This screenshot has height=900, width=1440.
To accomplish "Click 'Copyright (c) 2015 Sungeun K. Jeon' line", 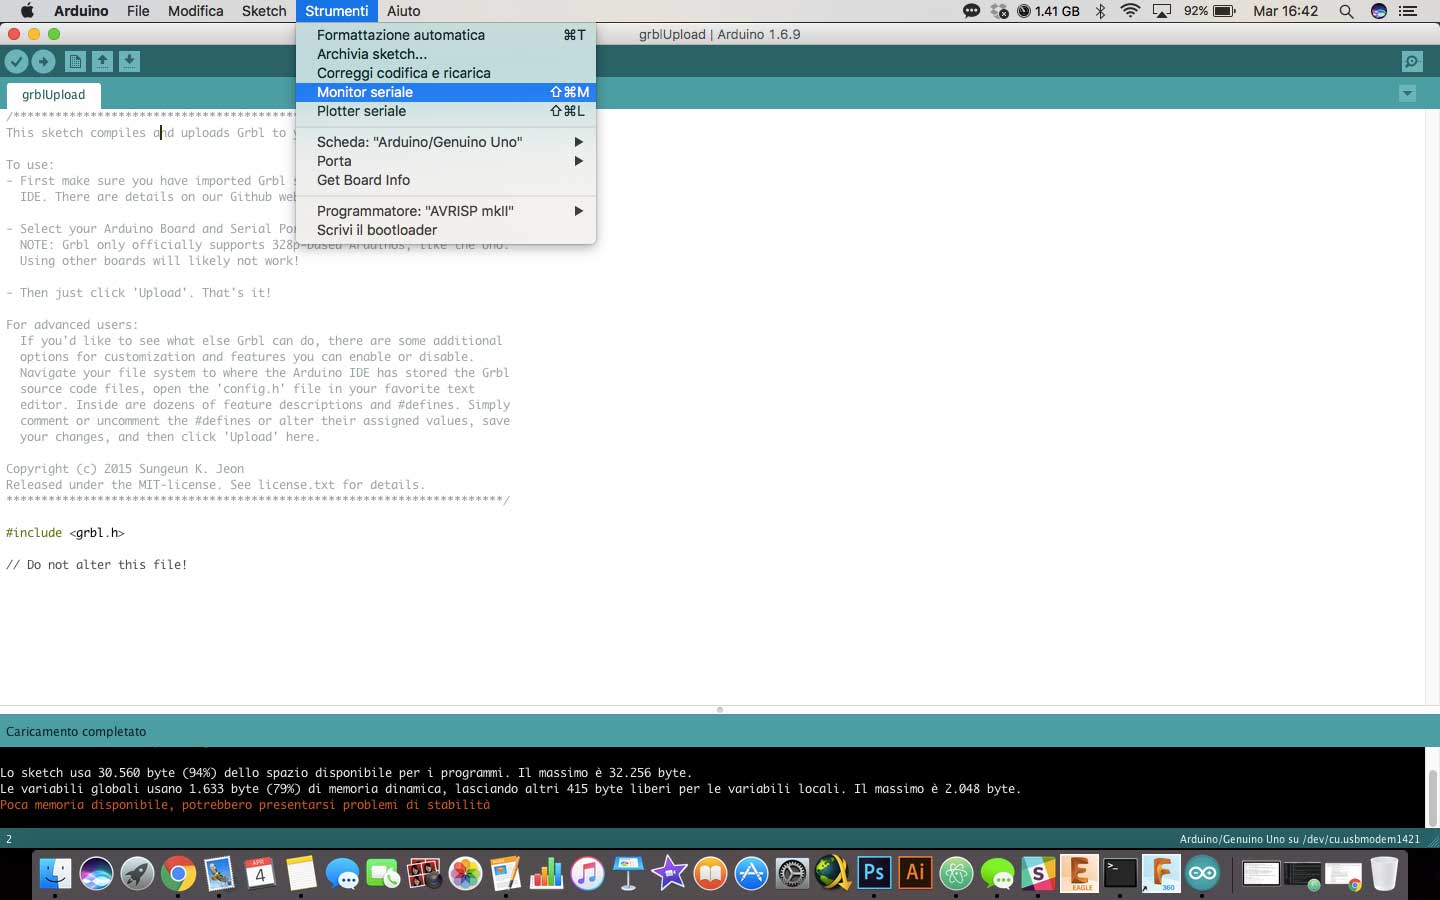I will [125, 469].
